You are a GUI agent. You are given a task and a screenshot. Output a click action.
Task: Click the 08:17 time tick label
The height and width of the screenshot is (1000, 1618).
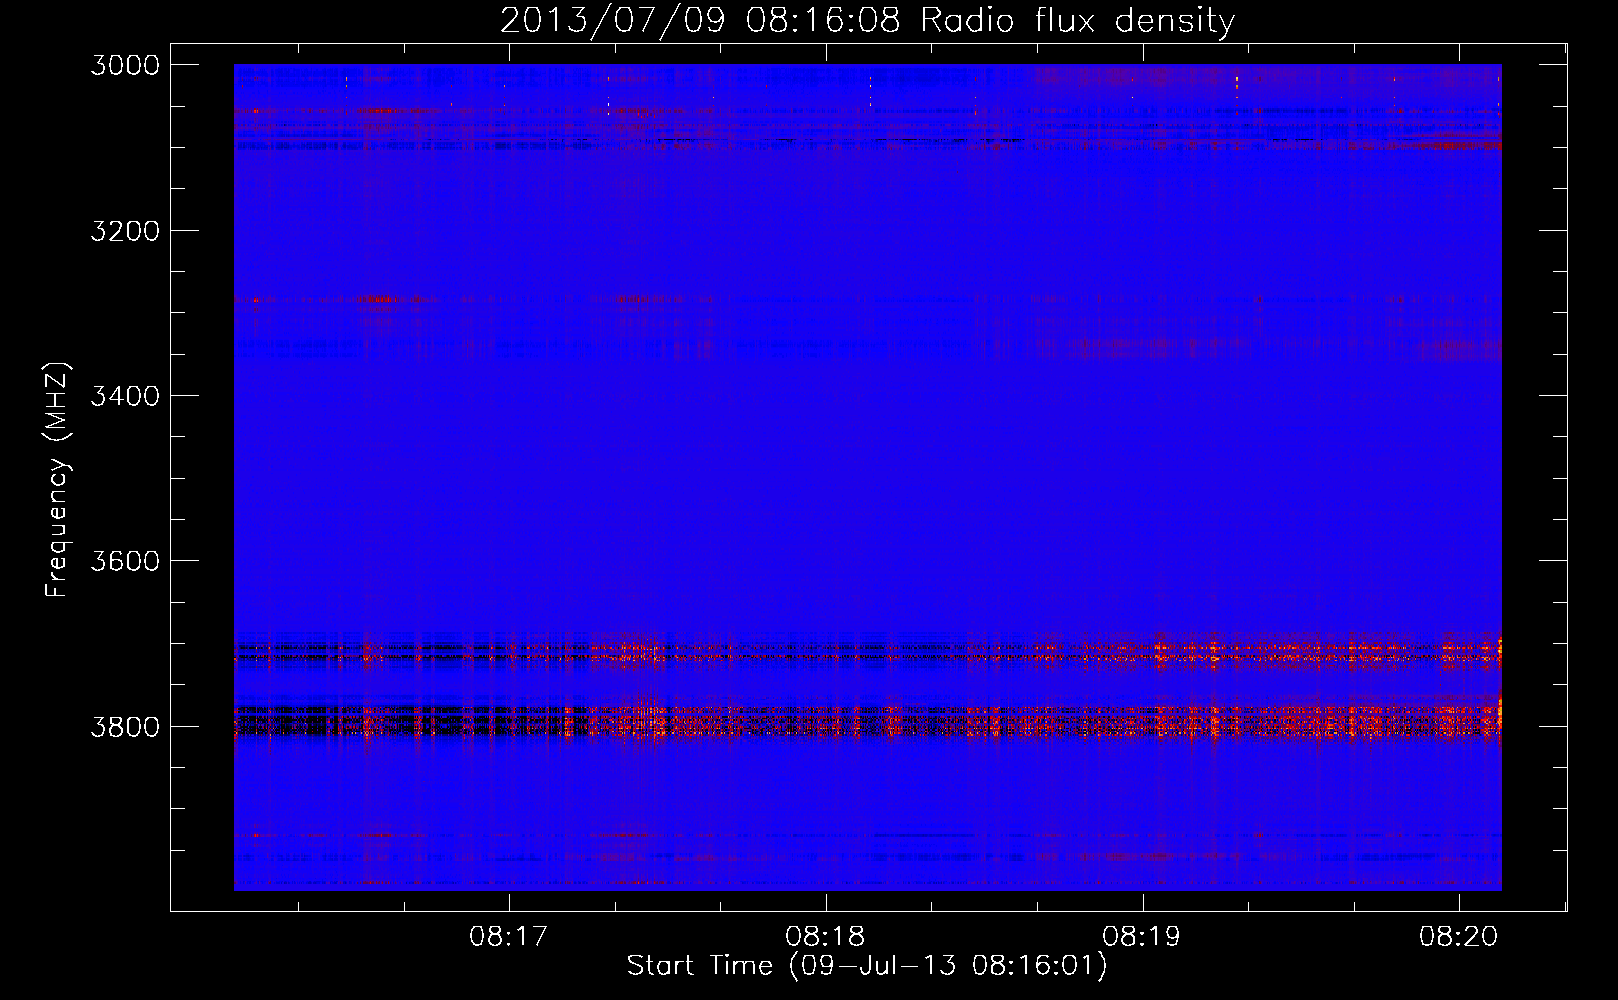point(509,937)
